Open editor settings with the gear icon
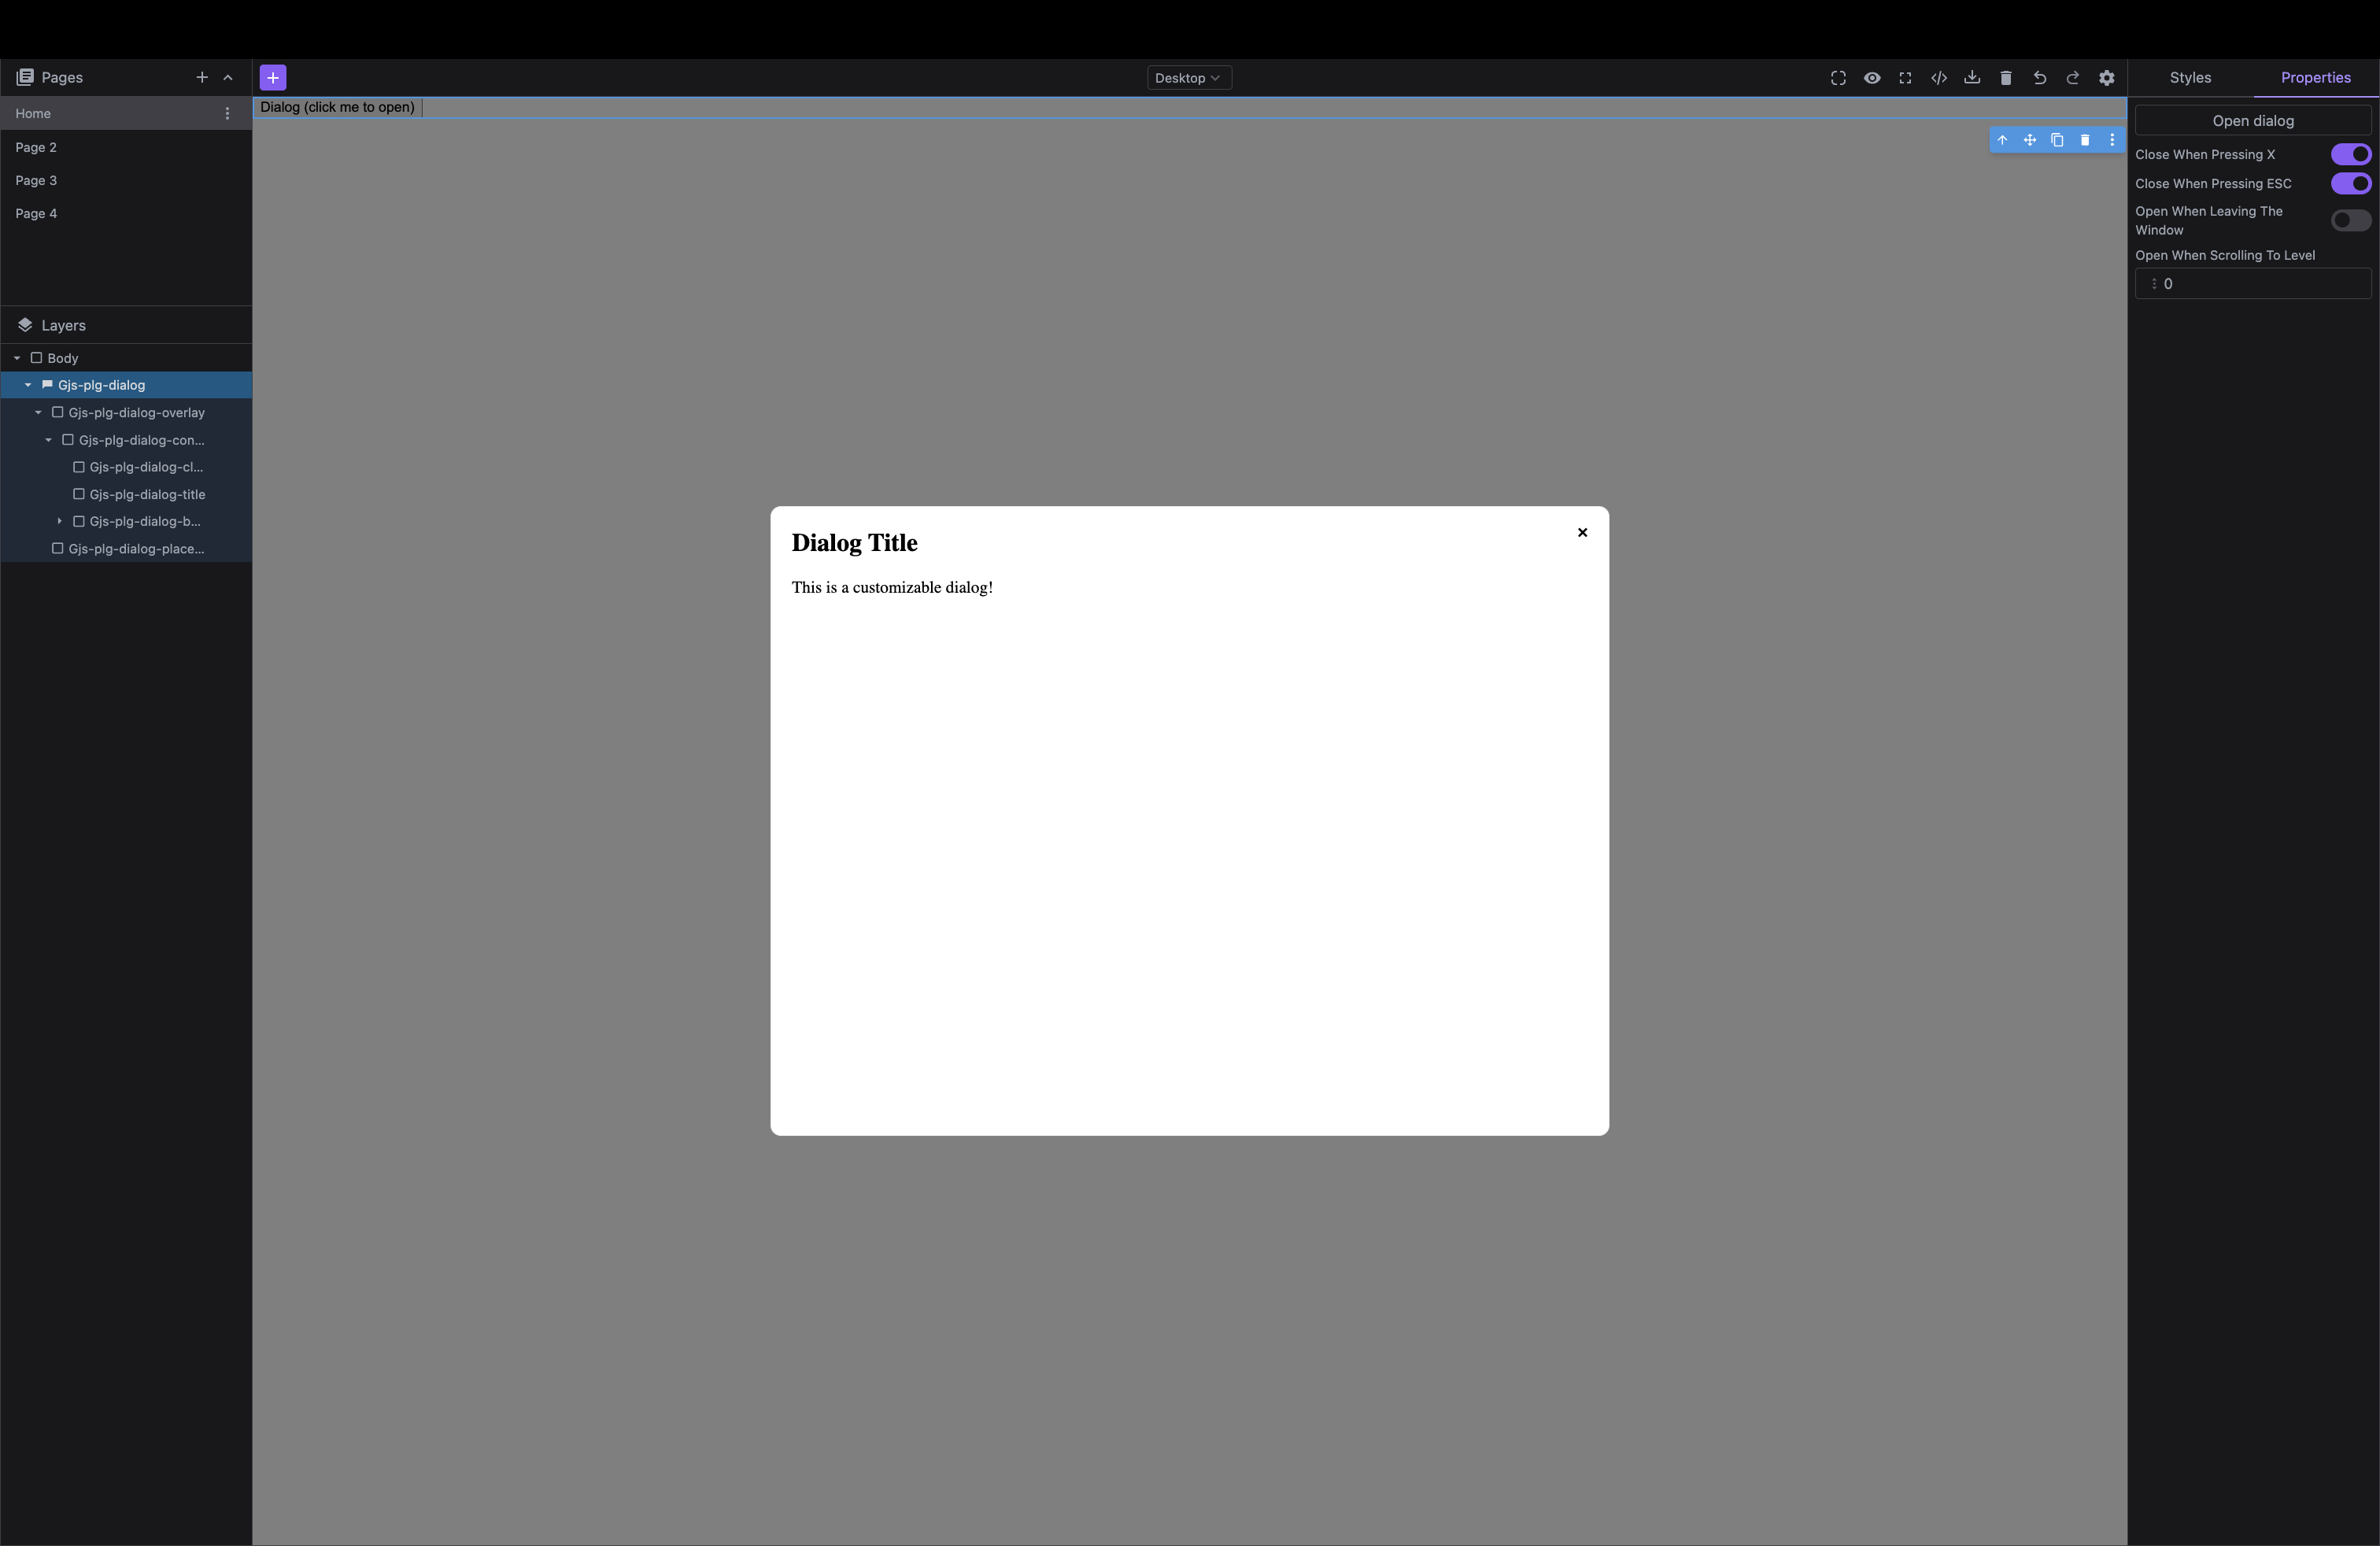This screenshot has width=2380, height=1546. [x=2106, y=77]
